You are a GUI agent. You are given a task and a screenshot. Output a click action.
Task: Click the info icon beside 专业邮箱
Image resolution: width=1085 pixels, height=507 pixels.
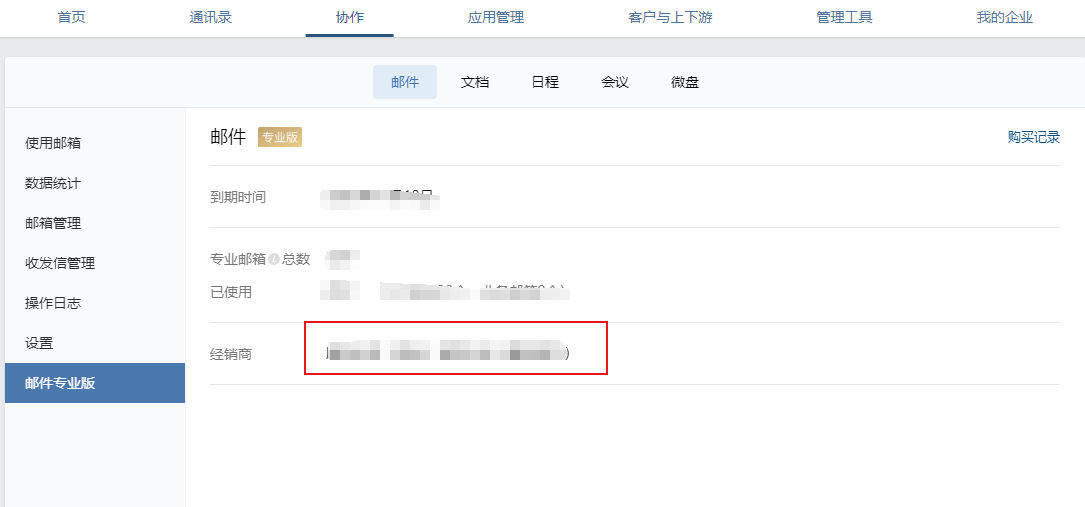pos(274,259)
